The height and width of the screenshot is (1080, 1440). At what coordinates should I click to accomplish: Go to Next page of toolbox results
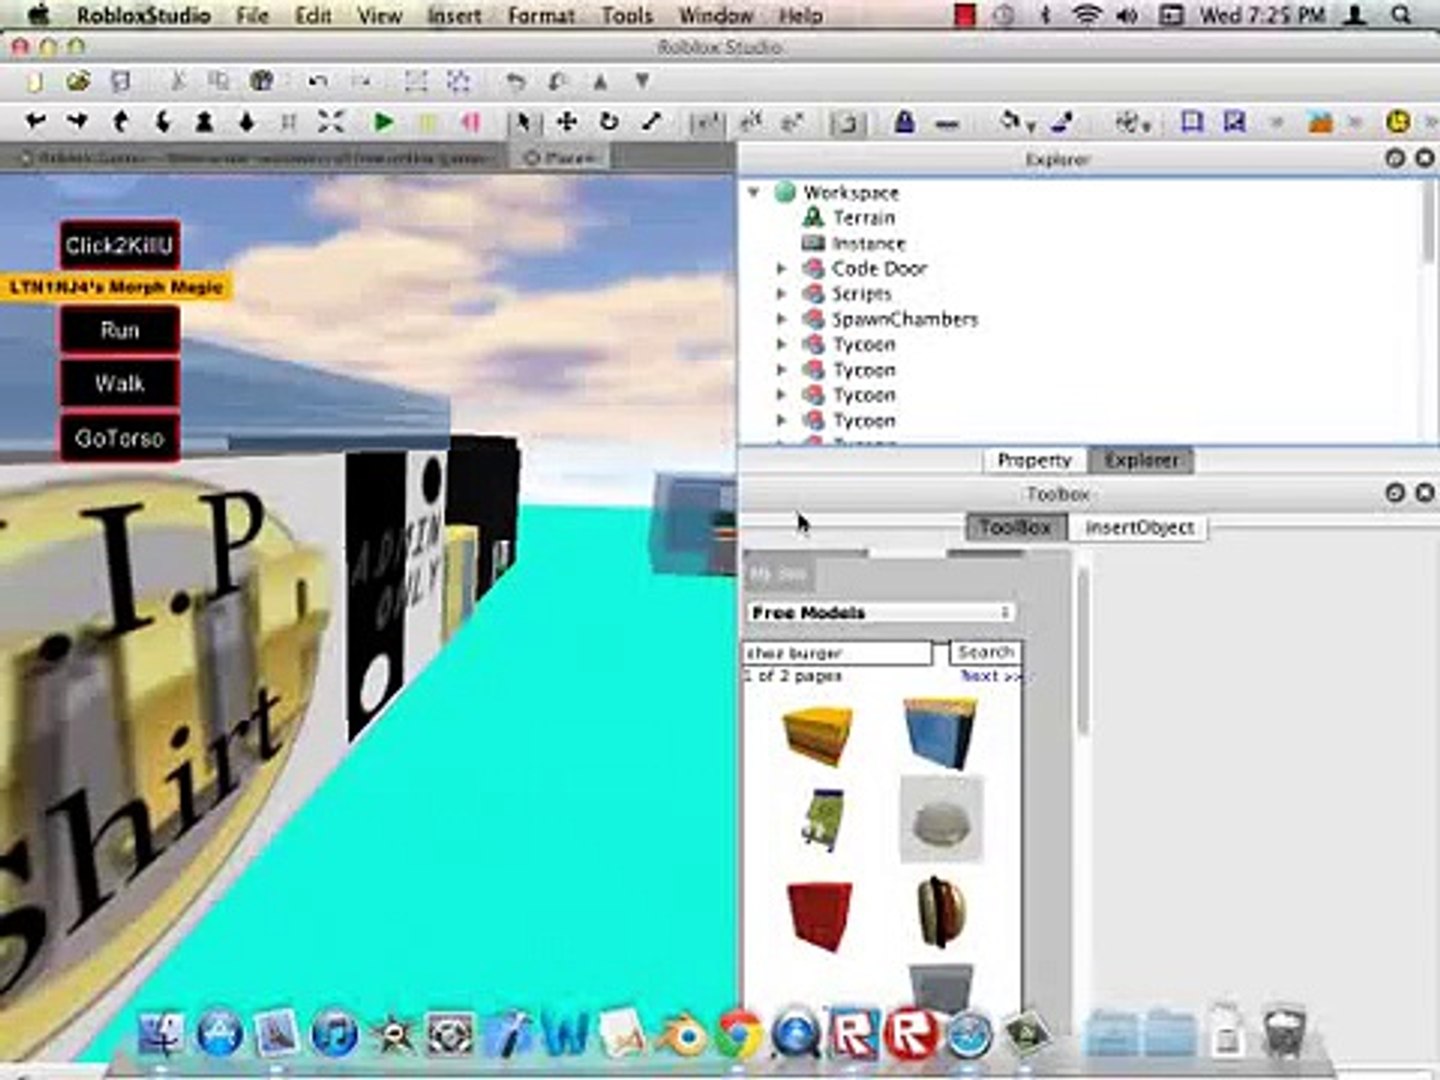click(990, 676)
